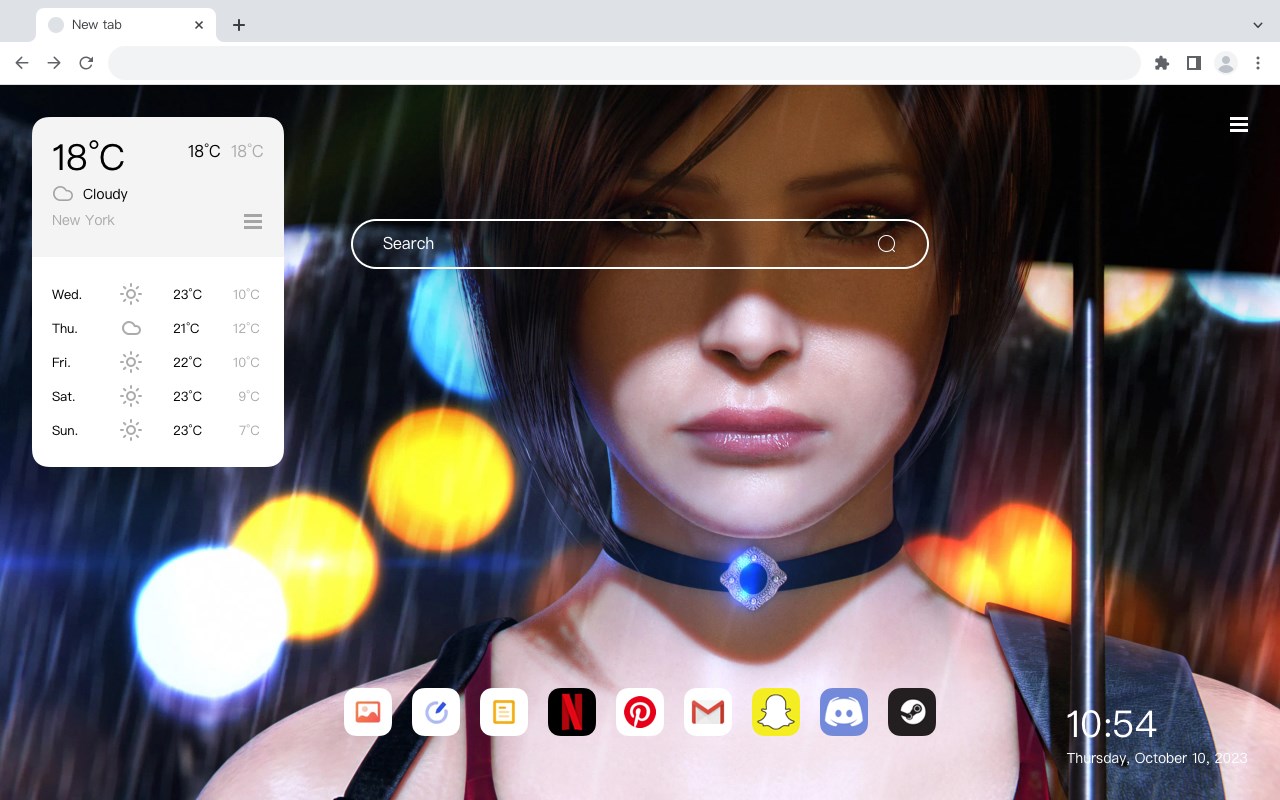The height and width of the screenshot is (800, 1280).
Task: Select the Fri. forecast row label
Action: click(x=61, y=363)
